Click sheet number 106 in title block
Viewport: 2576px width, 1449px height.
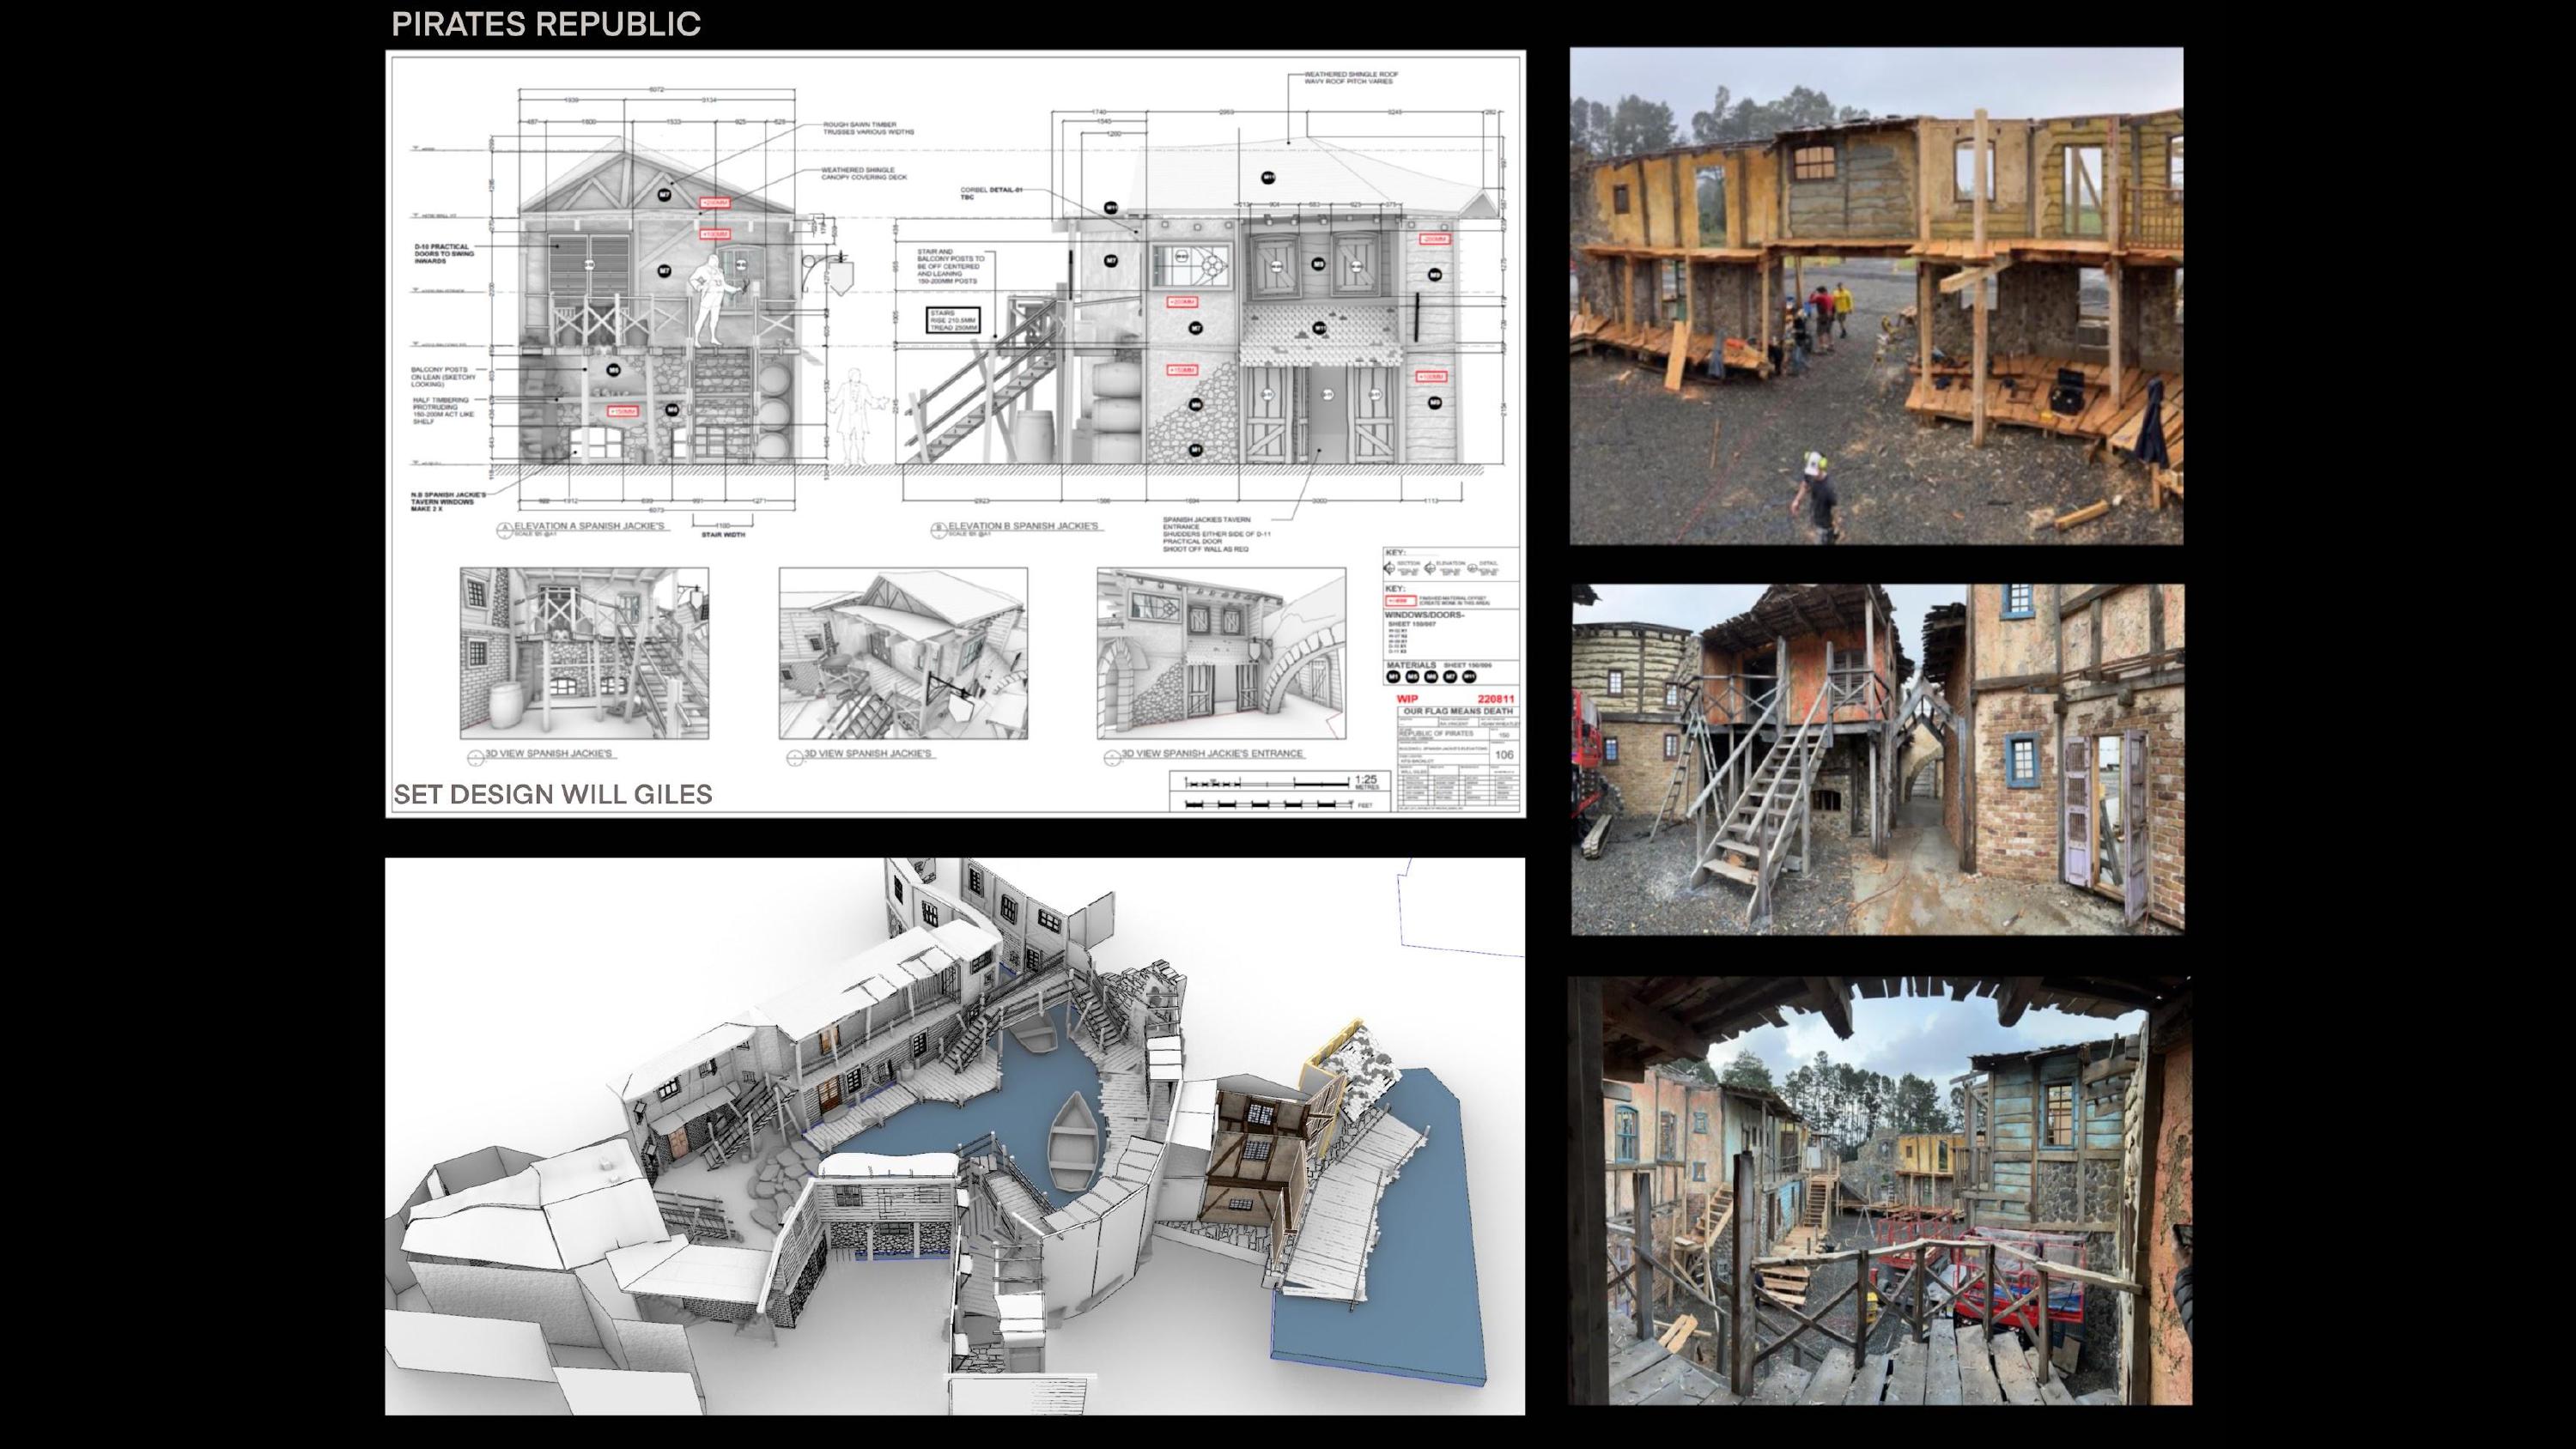[x=1505, y=755]
